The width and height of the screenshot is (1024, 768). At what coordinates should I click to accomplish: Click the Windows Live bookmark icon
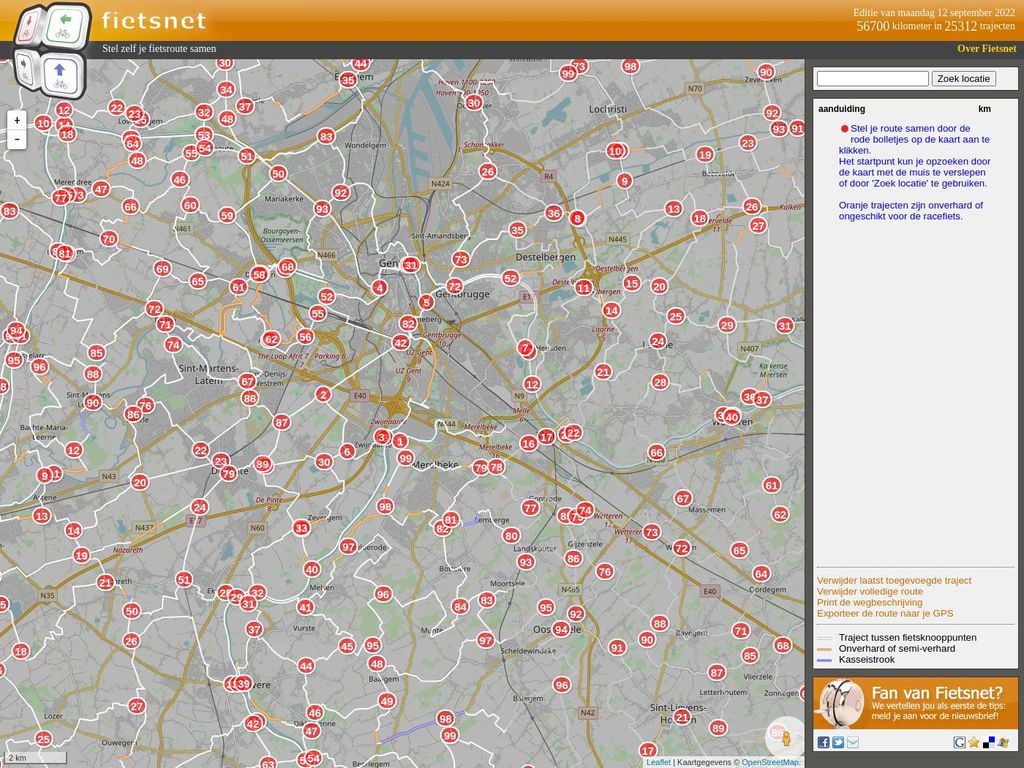(x=1004, y=743)
